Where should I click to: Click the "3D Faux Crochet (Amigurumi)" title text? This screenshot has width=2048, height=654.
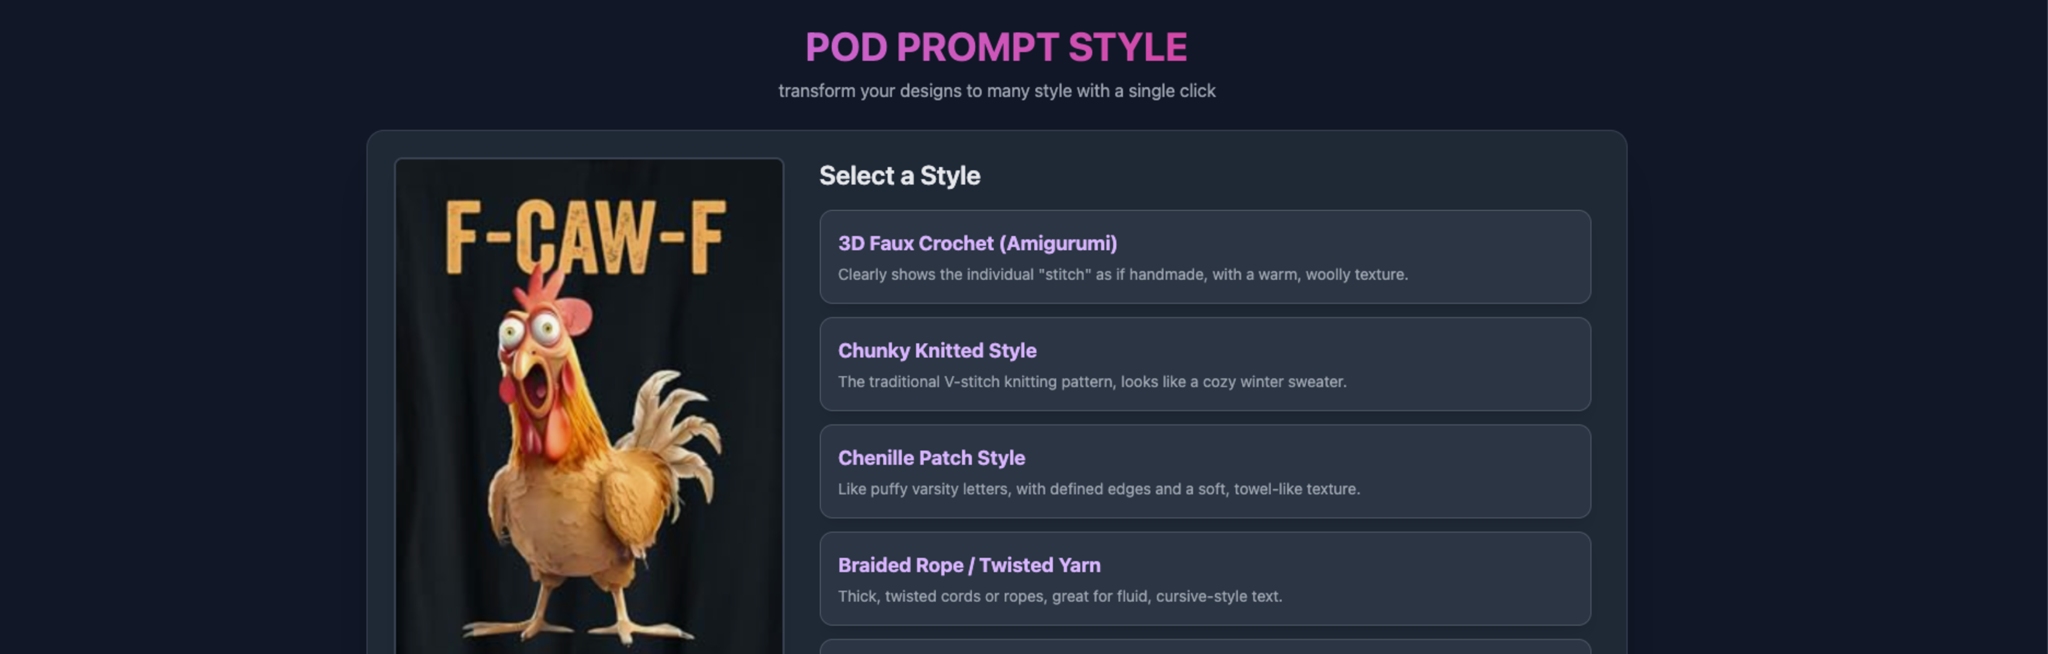(x=977, y=243)
